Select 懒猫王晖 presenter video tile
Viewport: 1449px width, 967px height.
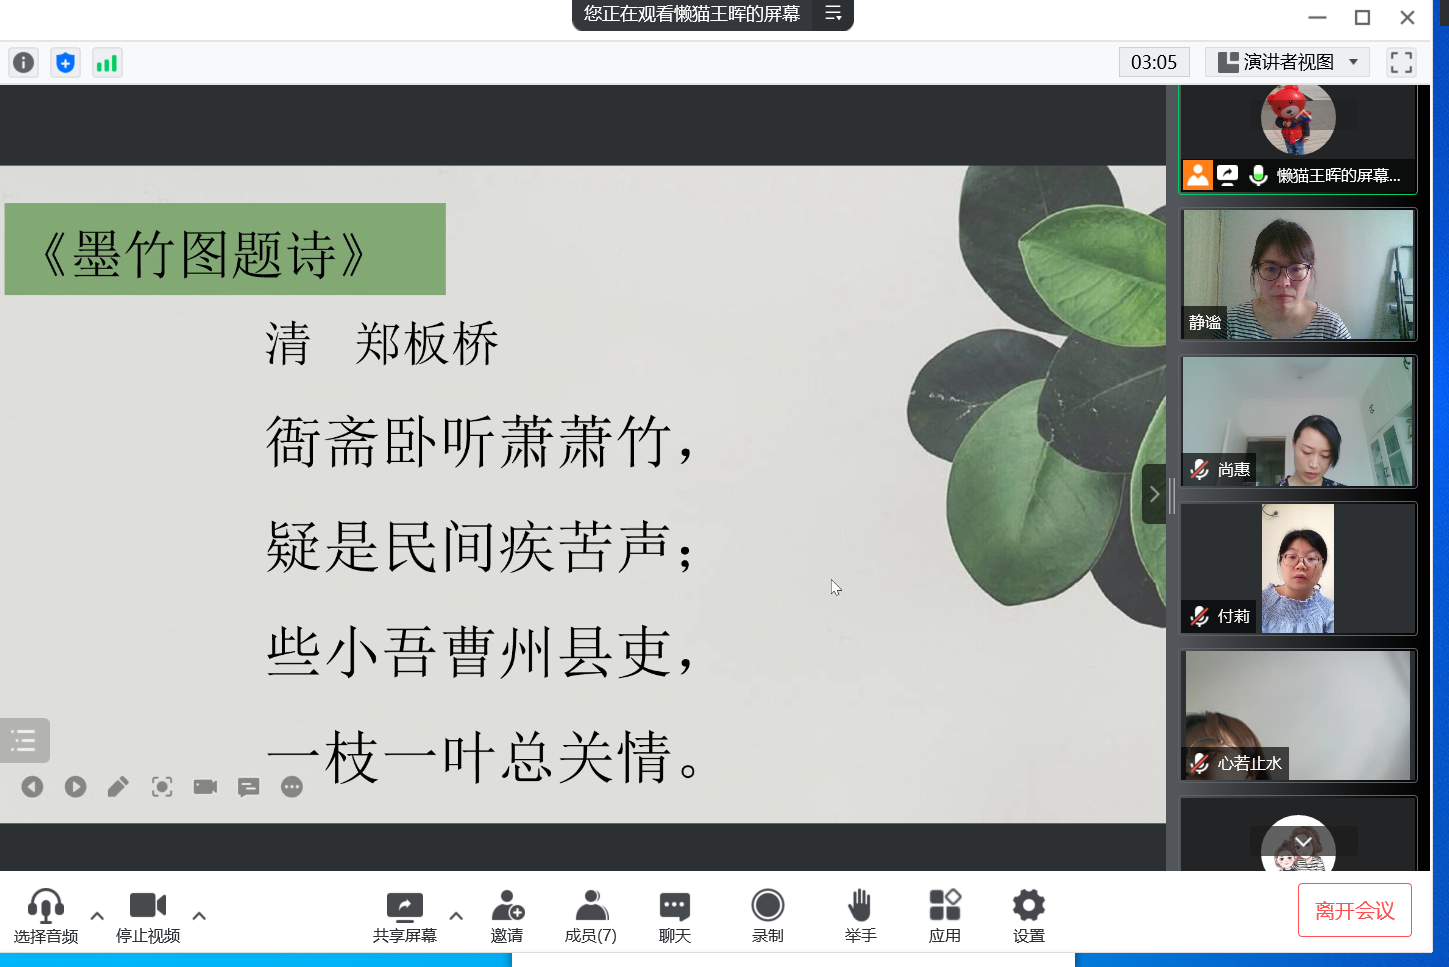(1298, 139)
